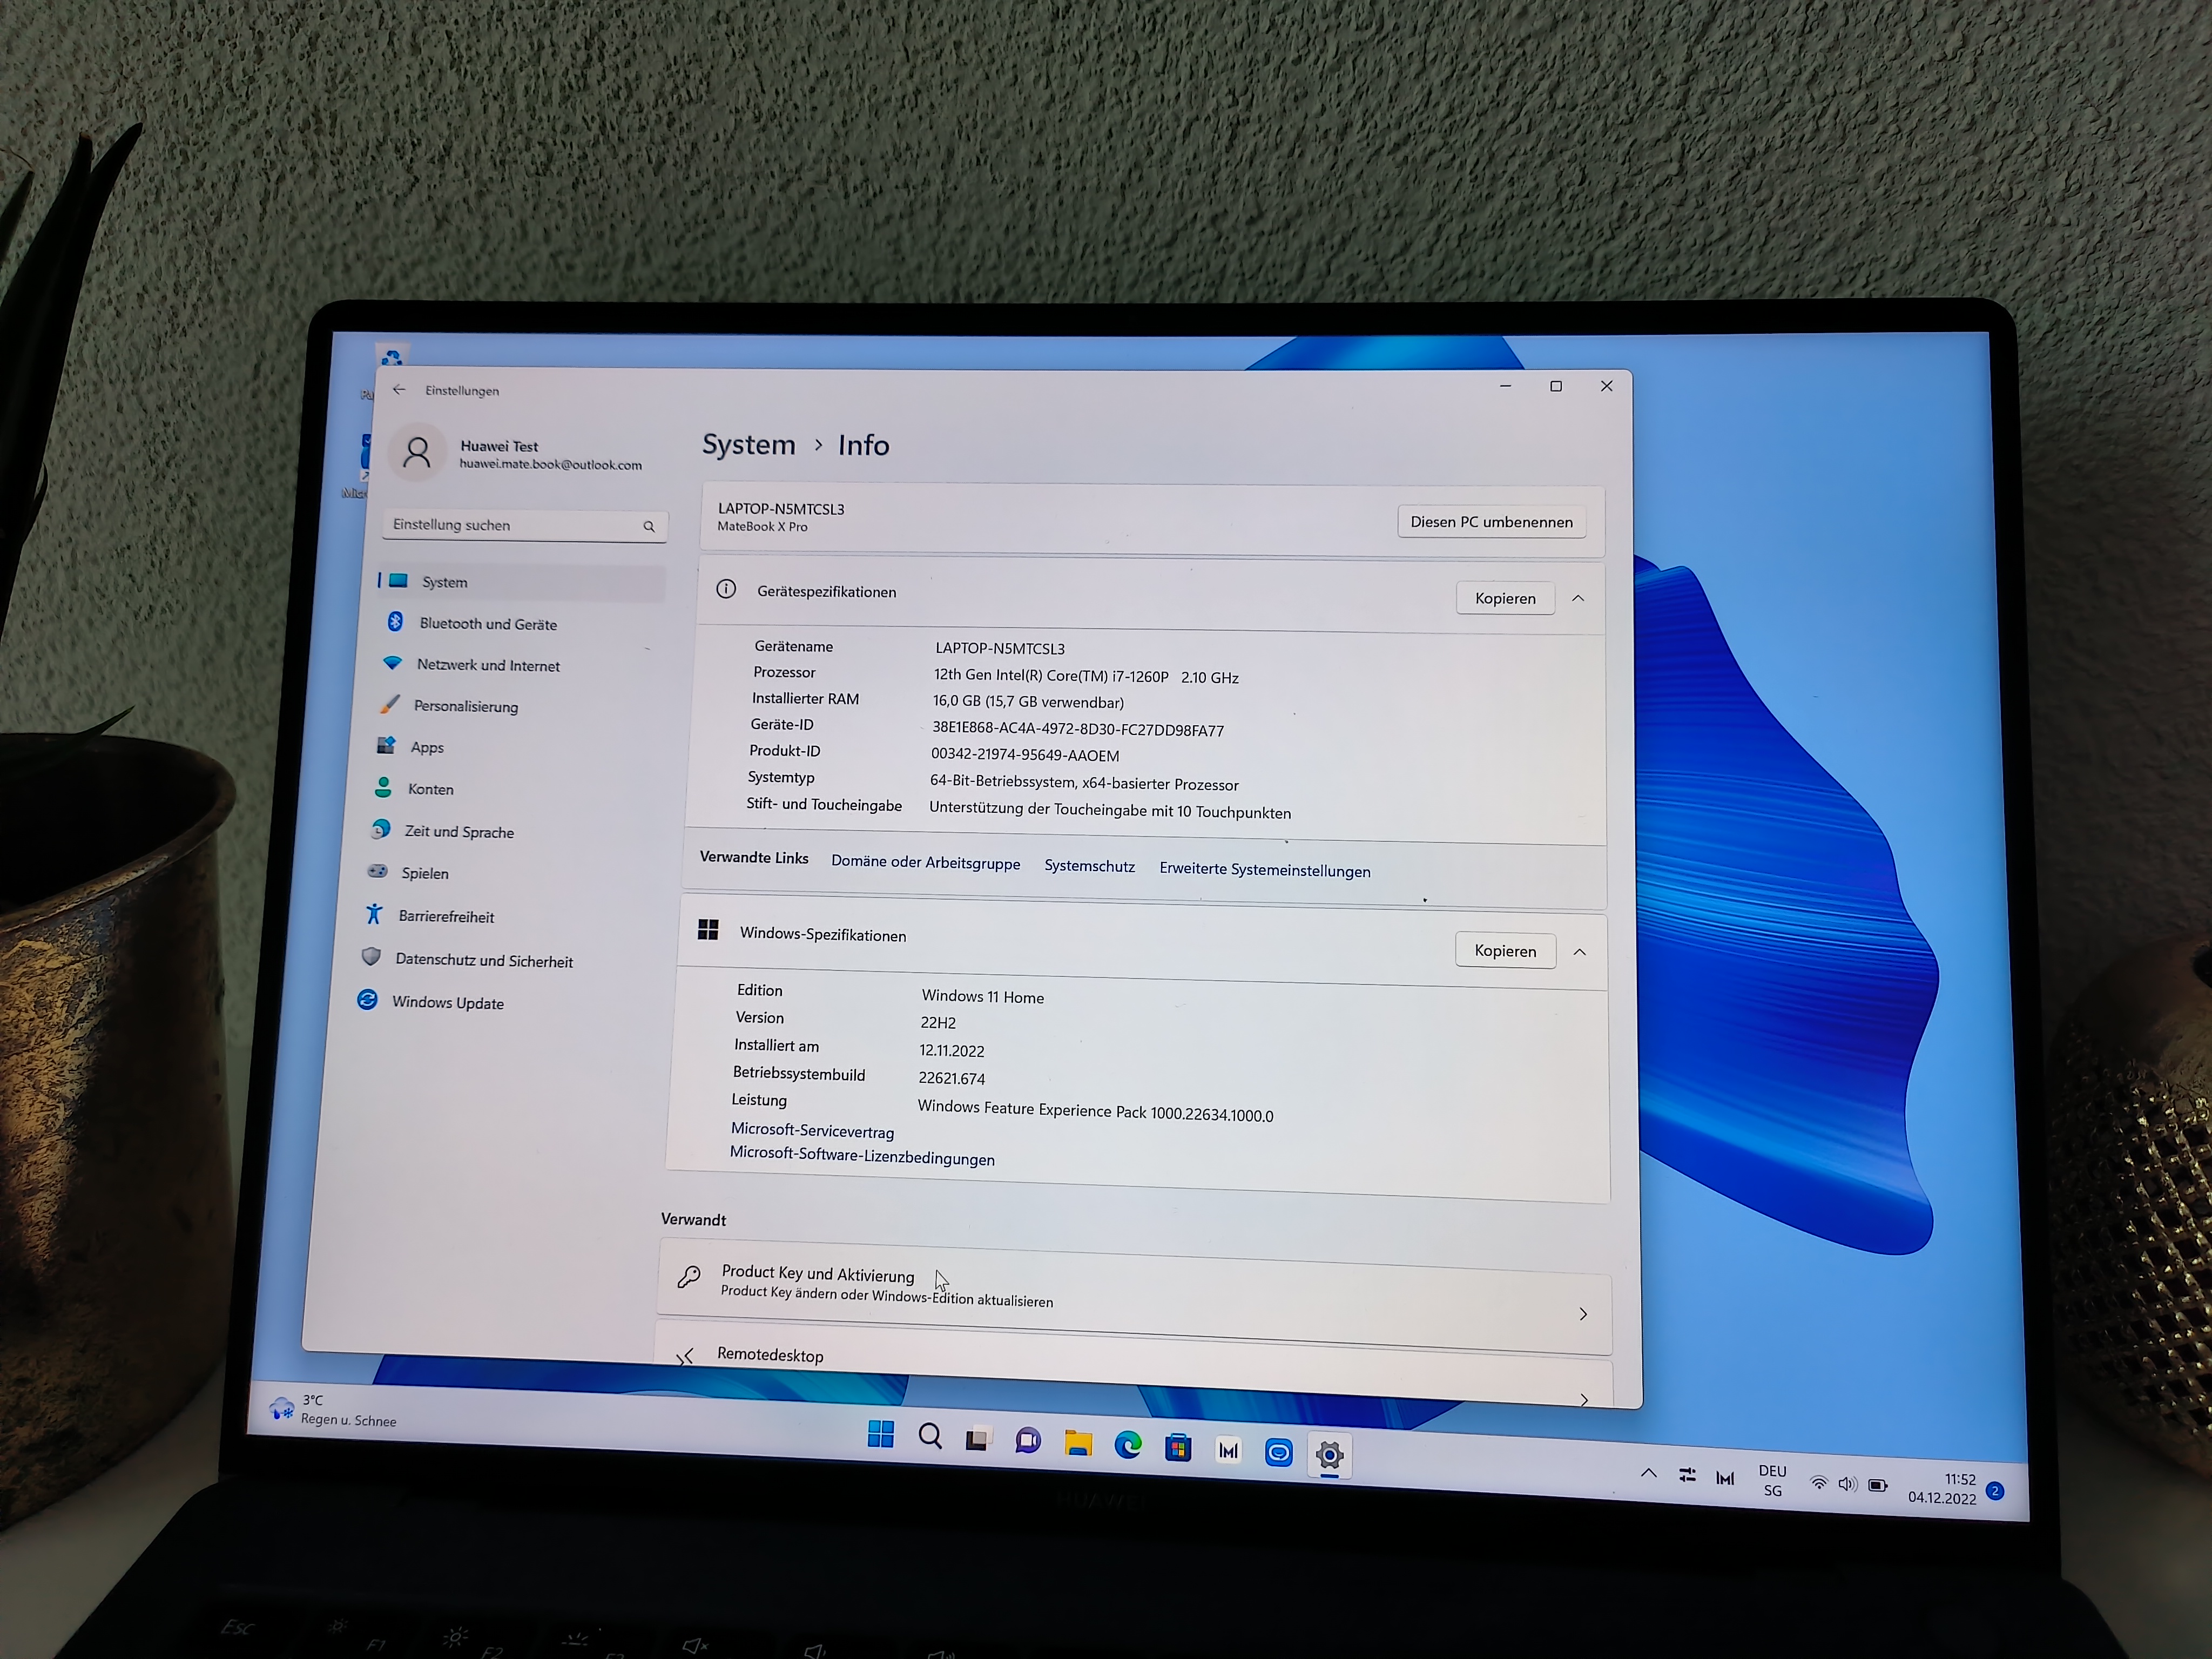This screenshot has height=1659, width=2212.
Task: Open Erweiterte Systemeinstellungen link
Action: [1264, 870]
